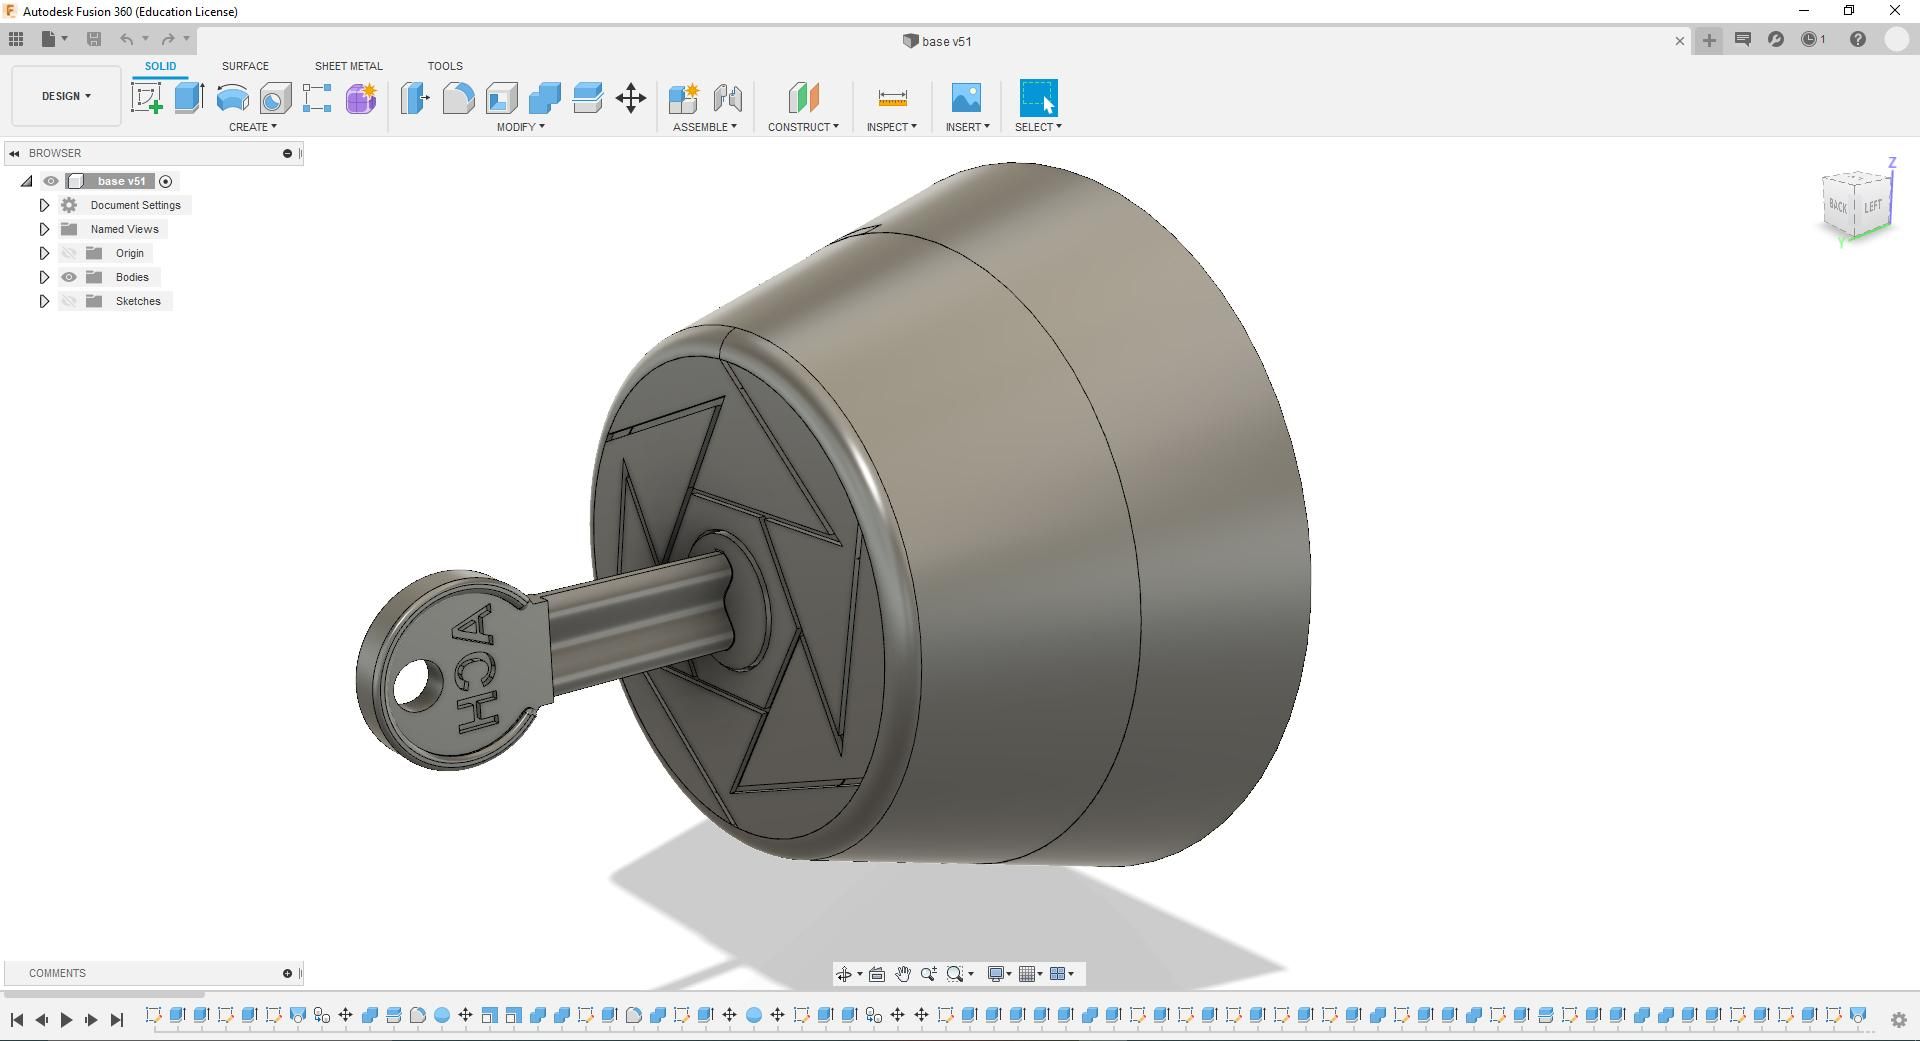Choose the Fillet tool in Modify
Screen dimensions: 1920x1041
tap(458, 98)
